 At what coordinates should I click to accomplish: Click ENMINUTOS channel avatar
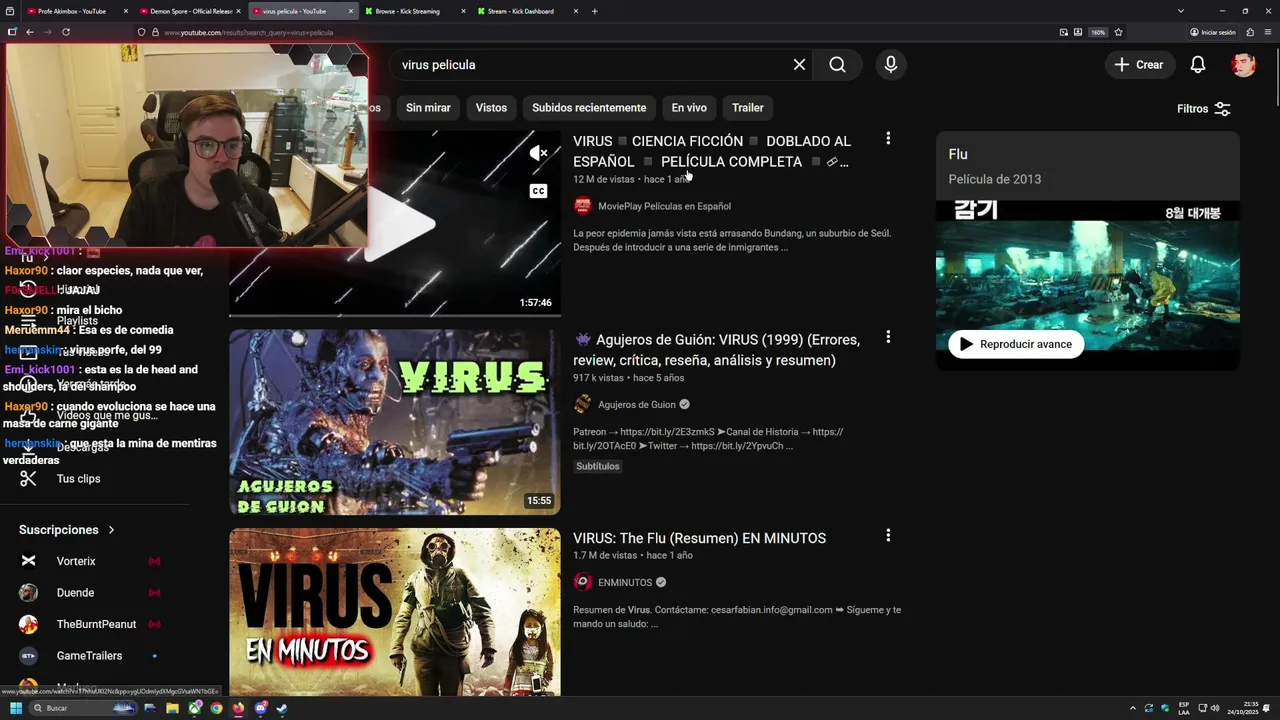tap(582, 582)
